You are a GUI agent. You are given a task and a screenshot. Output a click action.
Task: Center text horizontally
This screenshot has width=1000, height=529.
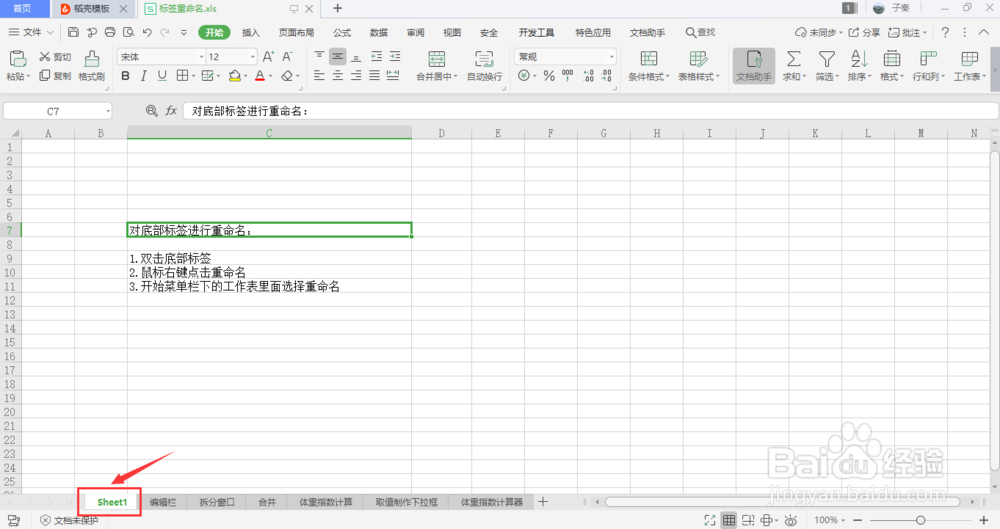337,76
